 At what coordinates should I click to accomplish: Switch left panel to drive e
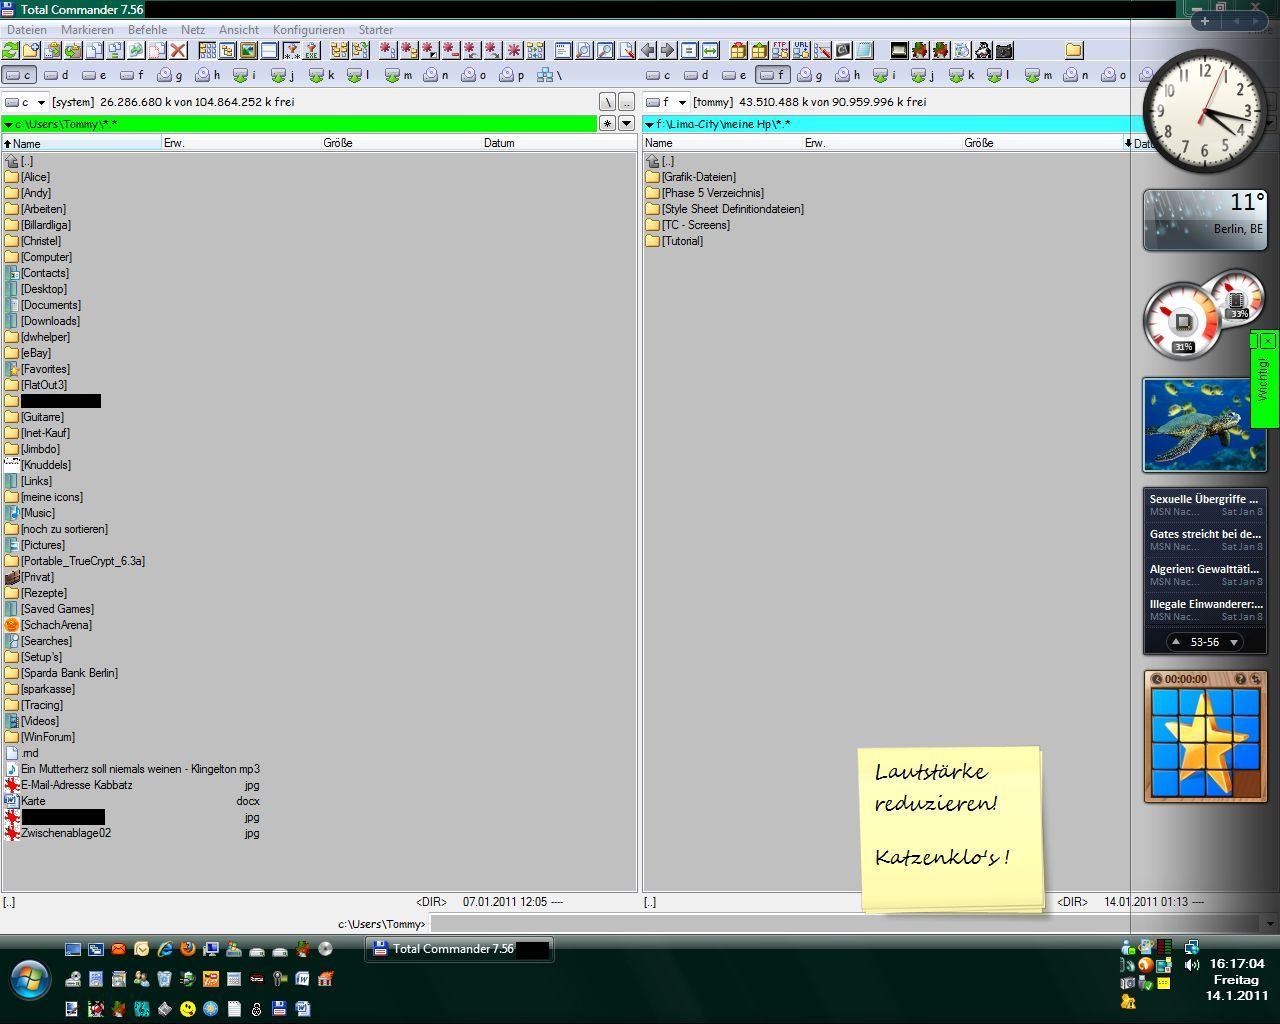(x=94, y=75)
